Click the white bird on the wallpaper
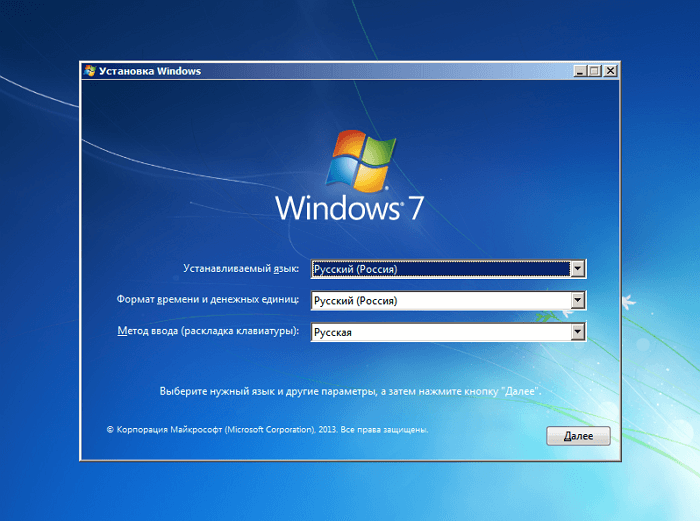The image size is (700, 521). (627, 298)
